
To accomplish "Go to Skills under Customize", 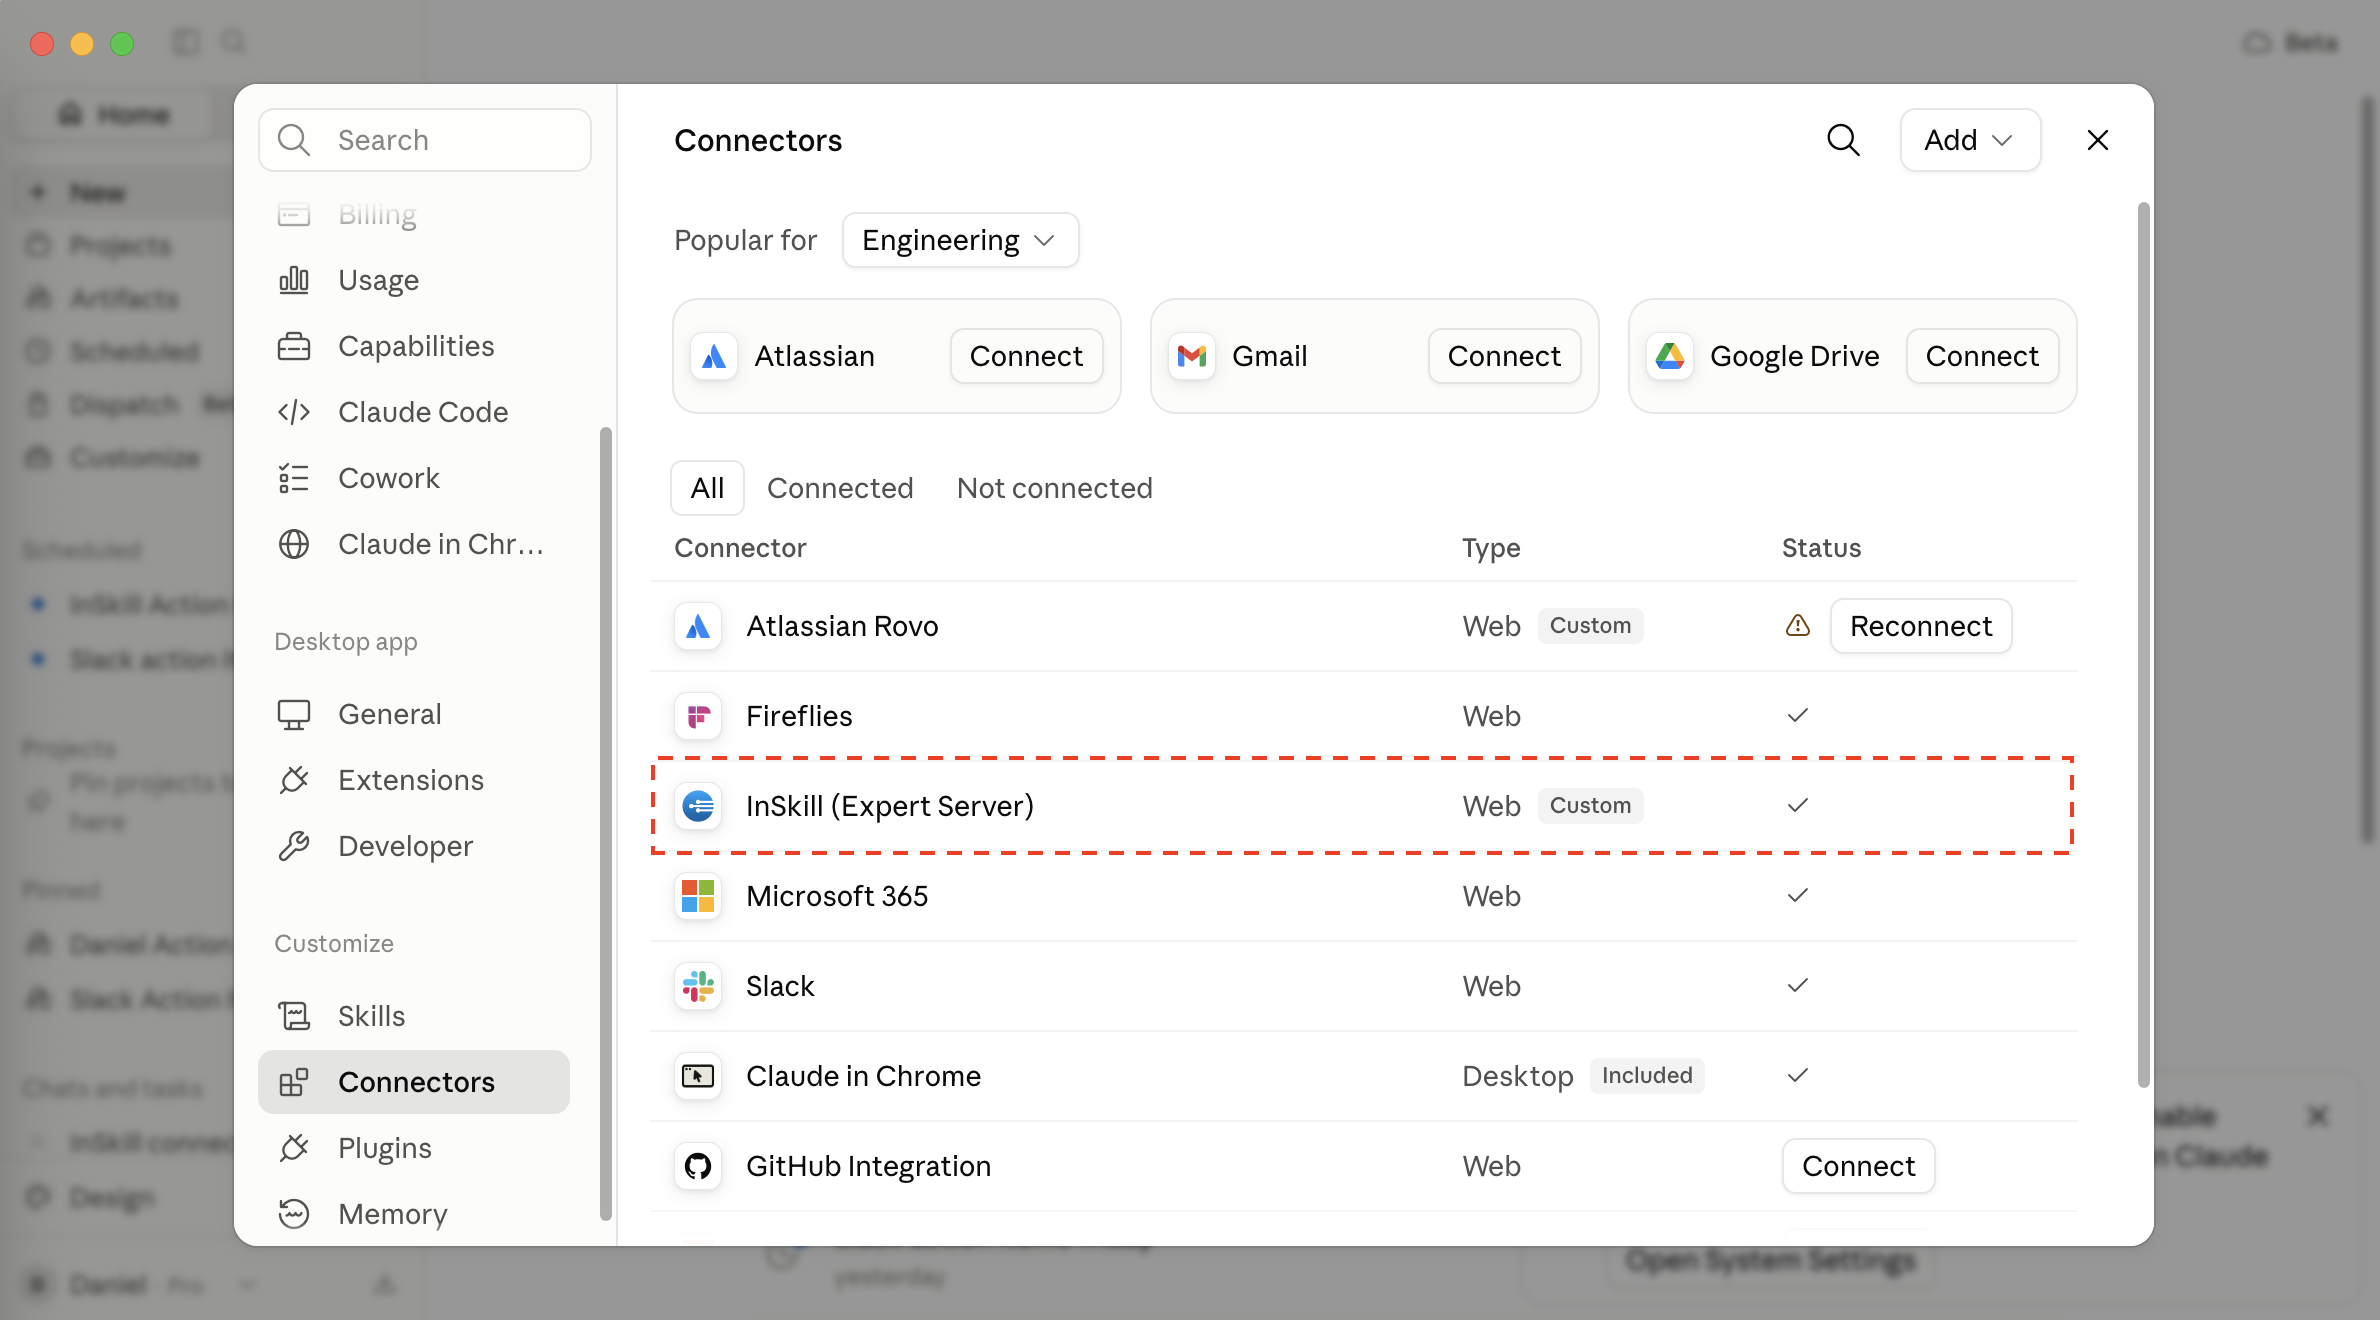I will 414,1016.
